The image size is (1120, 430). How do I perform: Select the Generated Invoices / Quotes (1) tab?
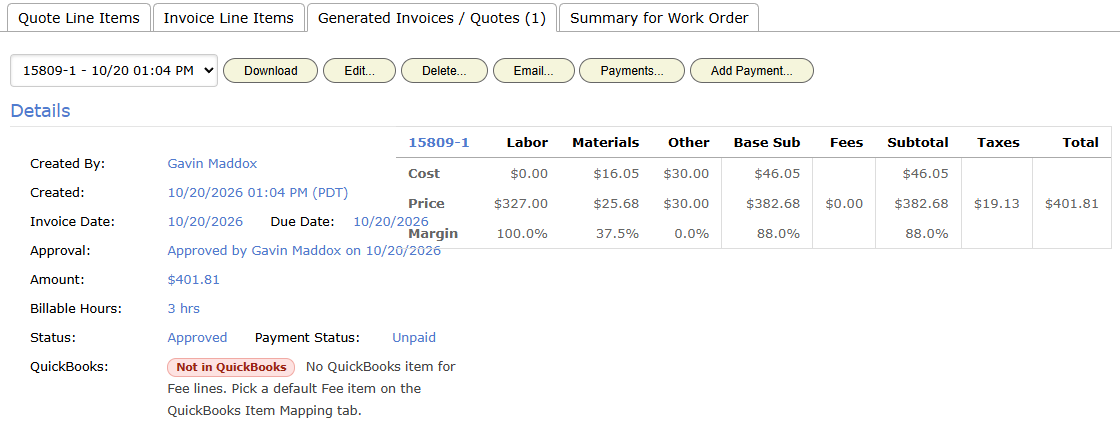coord(431,18)
